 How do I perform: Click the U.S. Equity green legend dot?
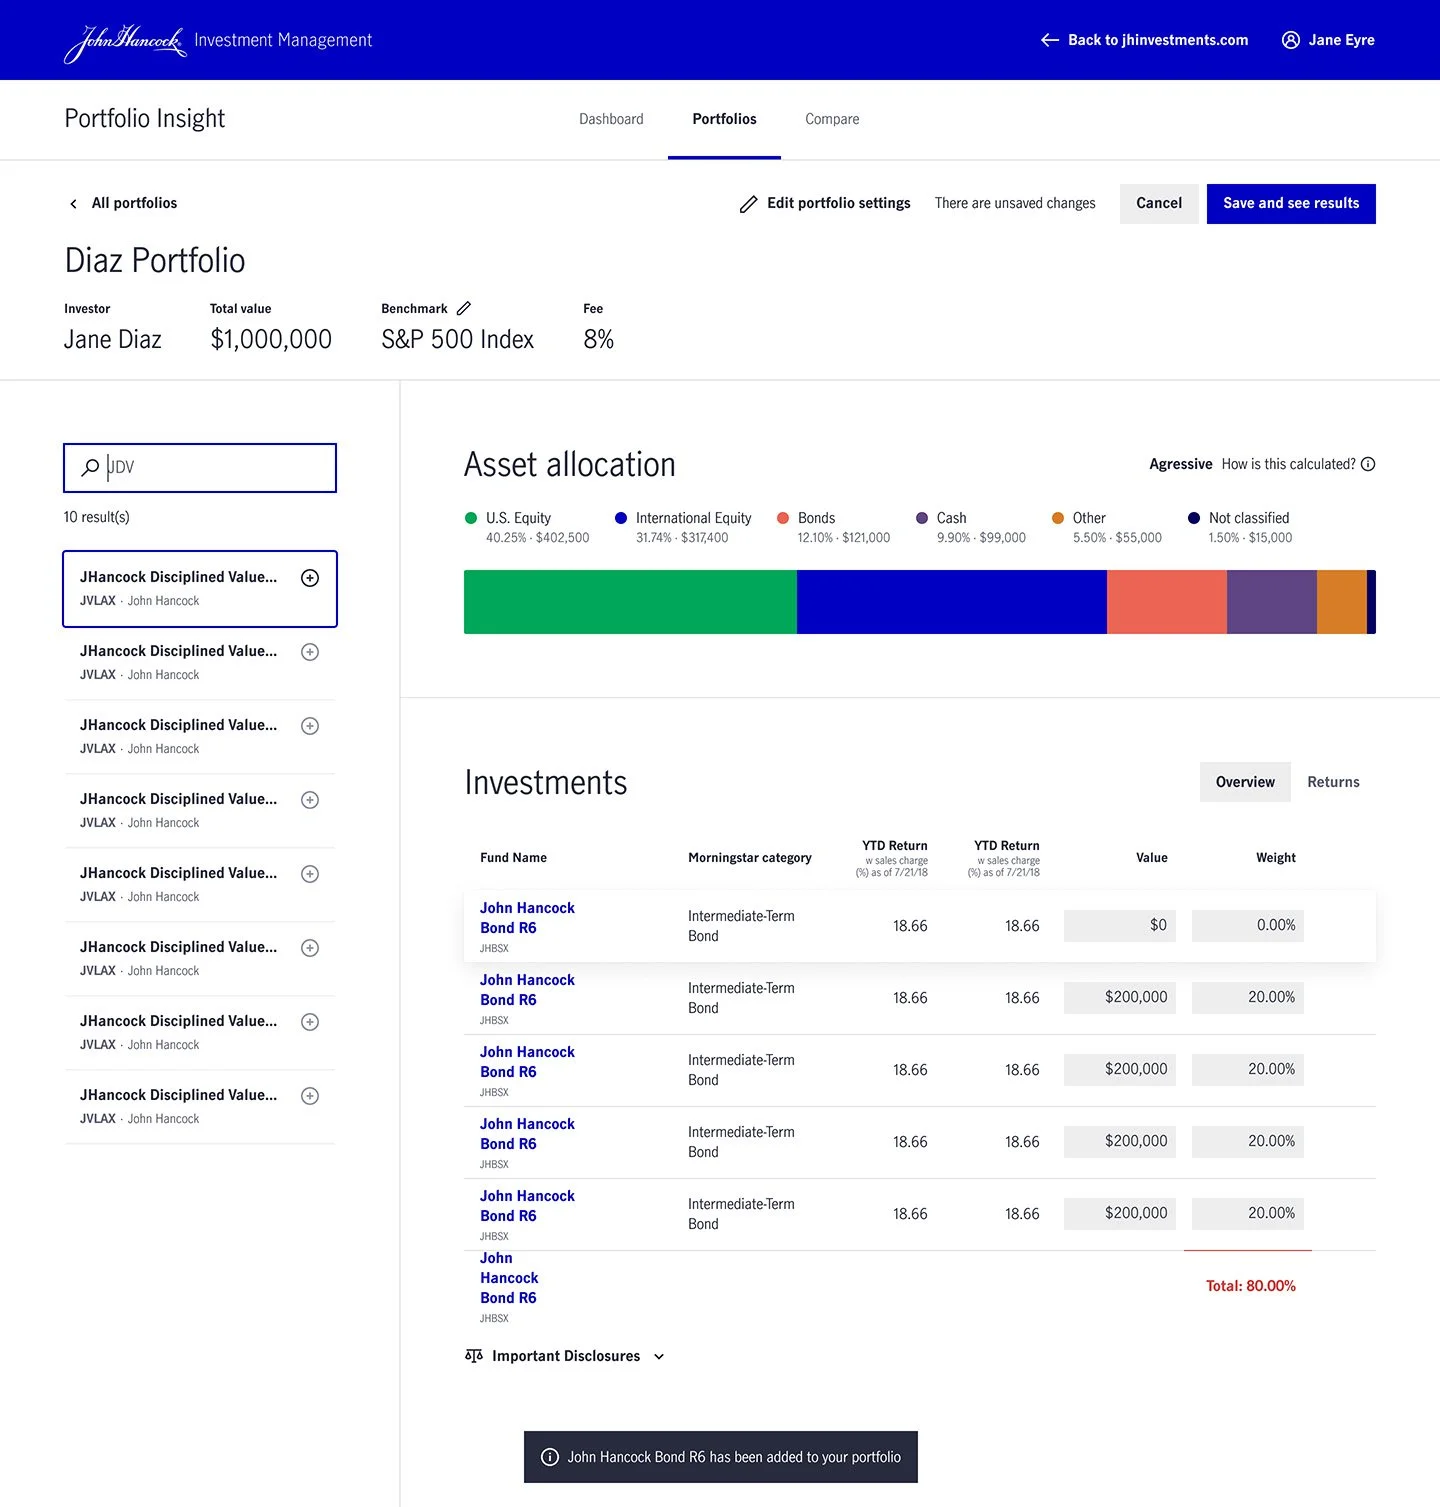tap(471, 518)
